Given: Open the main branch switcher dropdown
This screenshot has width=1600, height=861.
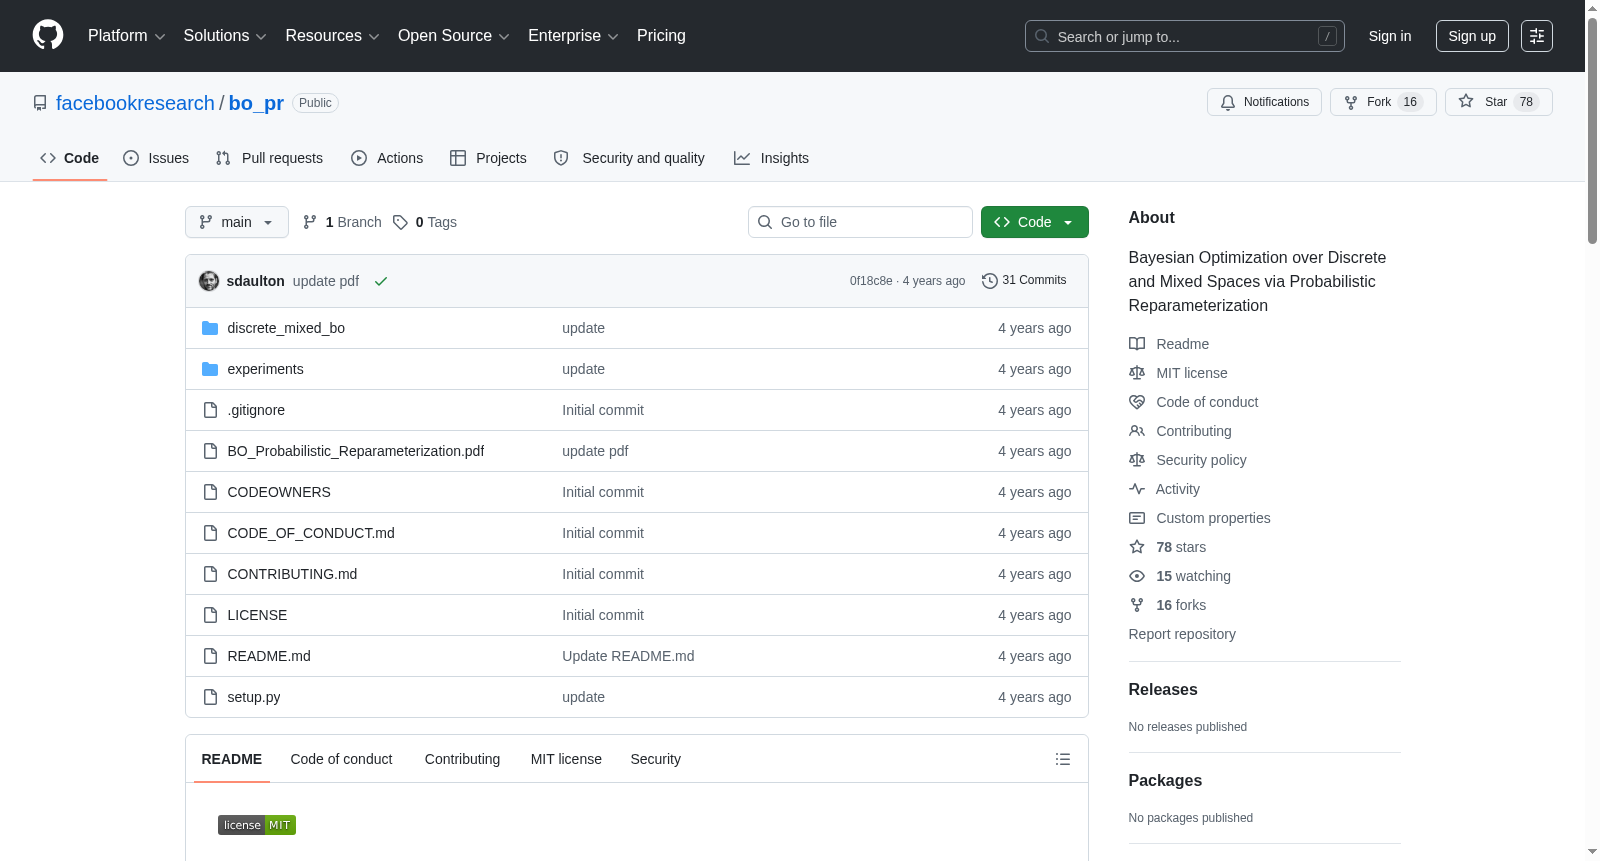Looking at the screenshot, I should (237, 222).
